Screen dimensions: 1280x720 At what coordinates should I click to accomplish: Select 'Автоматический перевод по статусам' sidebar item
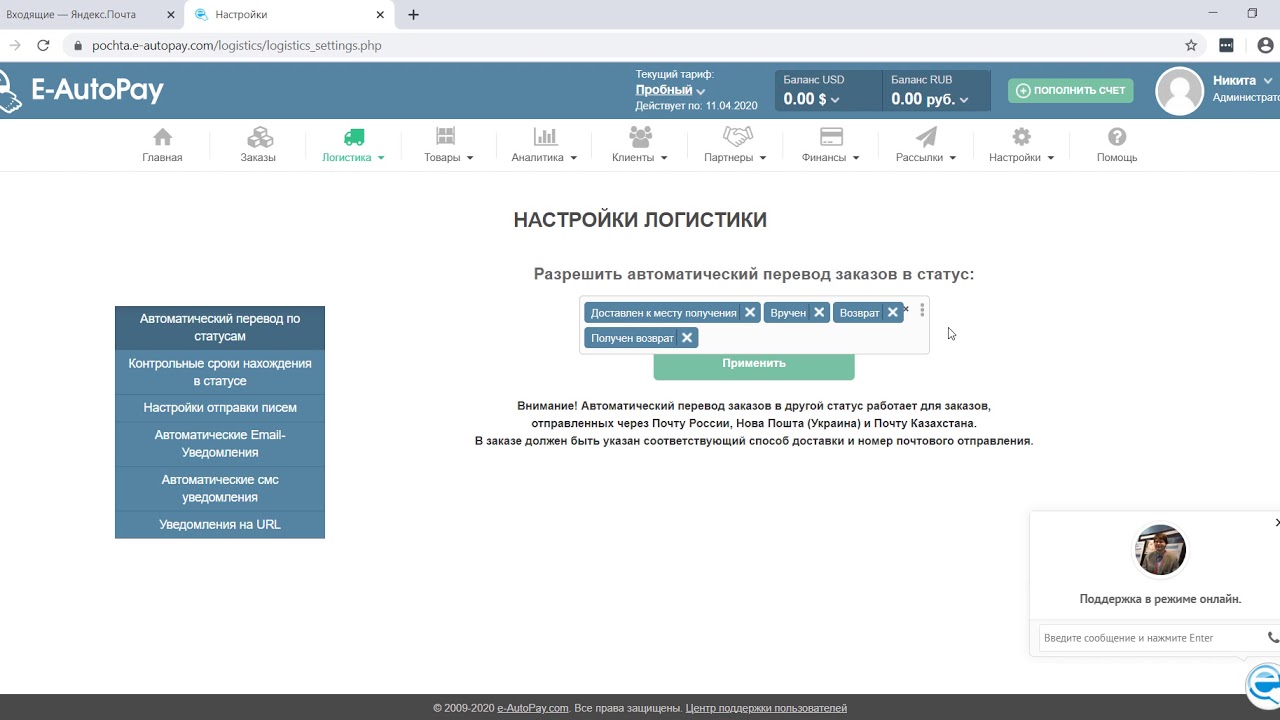click(x=220, y=327)
